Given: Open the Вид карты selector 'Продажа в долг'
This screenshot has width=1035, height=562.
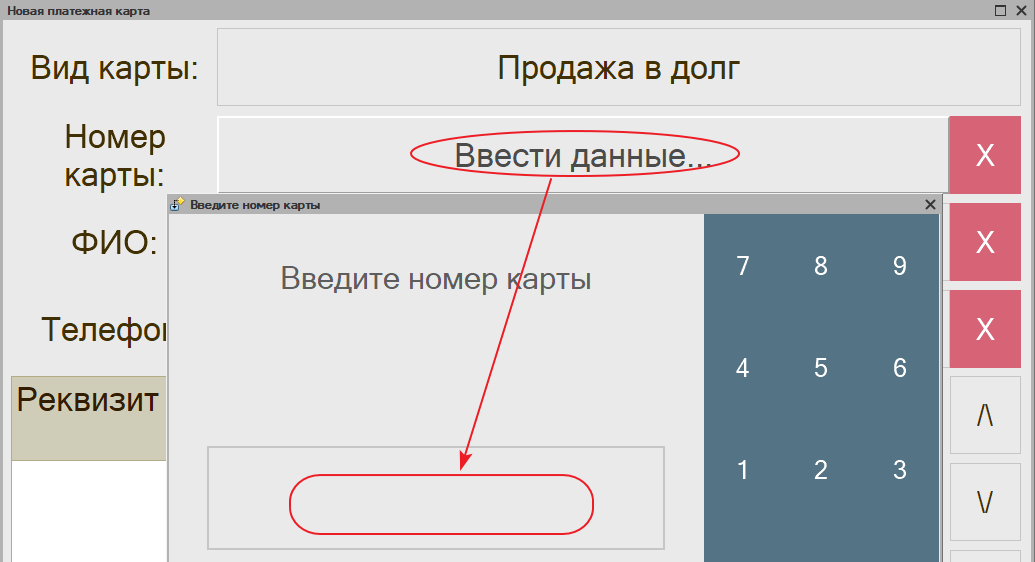Looking at the screenshot, I should pos(618,68).
